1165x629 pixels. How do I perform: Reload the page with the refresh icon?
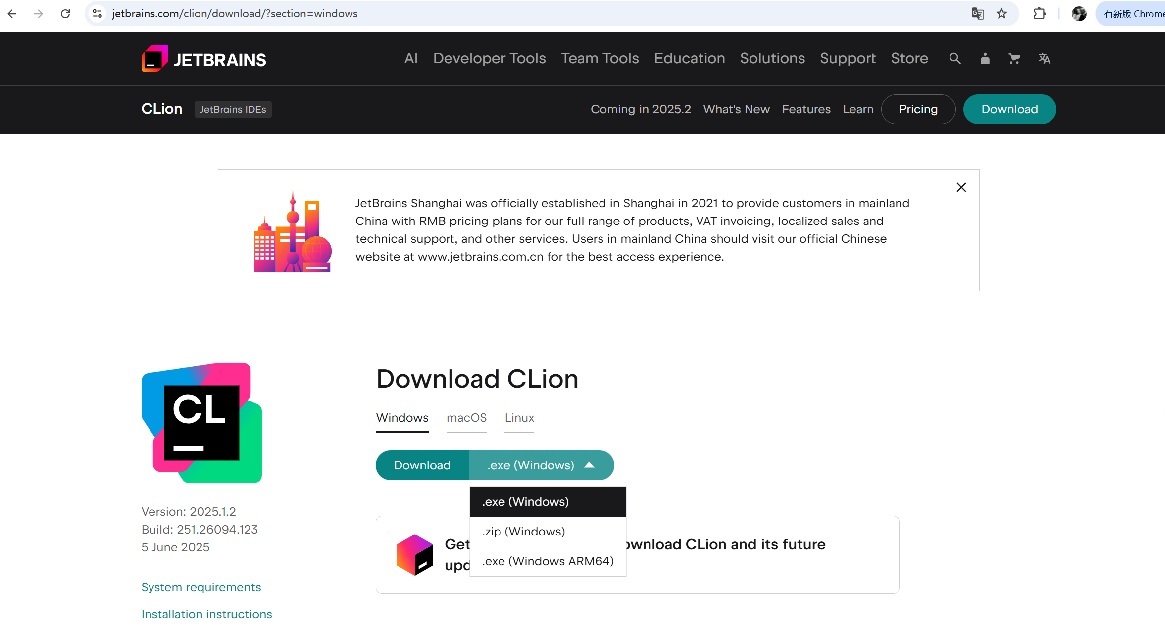point(65,13)
